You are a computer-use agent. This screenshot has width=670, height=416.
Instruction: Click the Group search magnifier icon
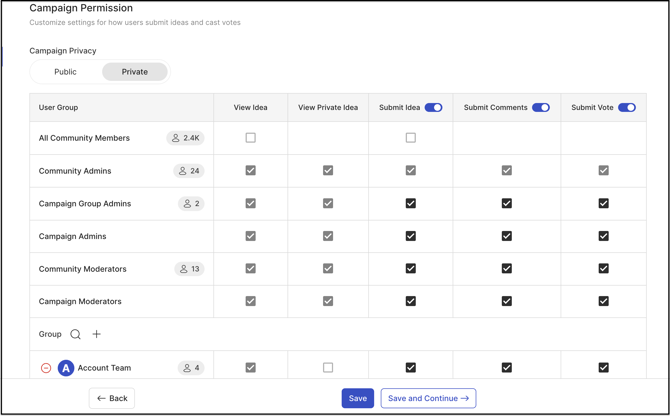click(x=75, y=334)
